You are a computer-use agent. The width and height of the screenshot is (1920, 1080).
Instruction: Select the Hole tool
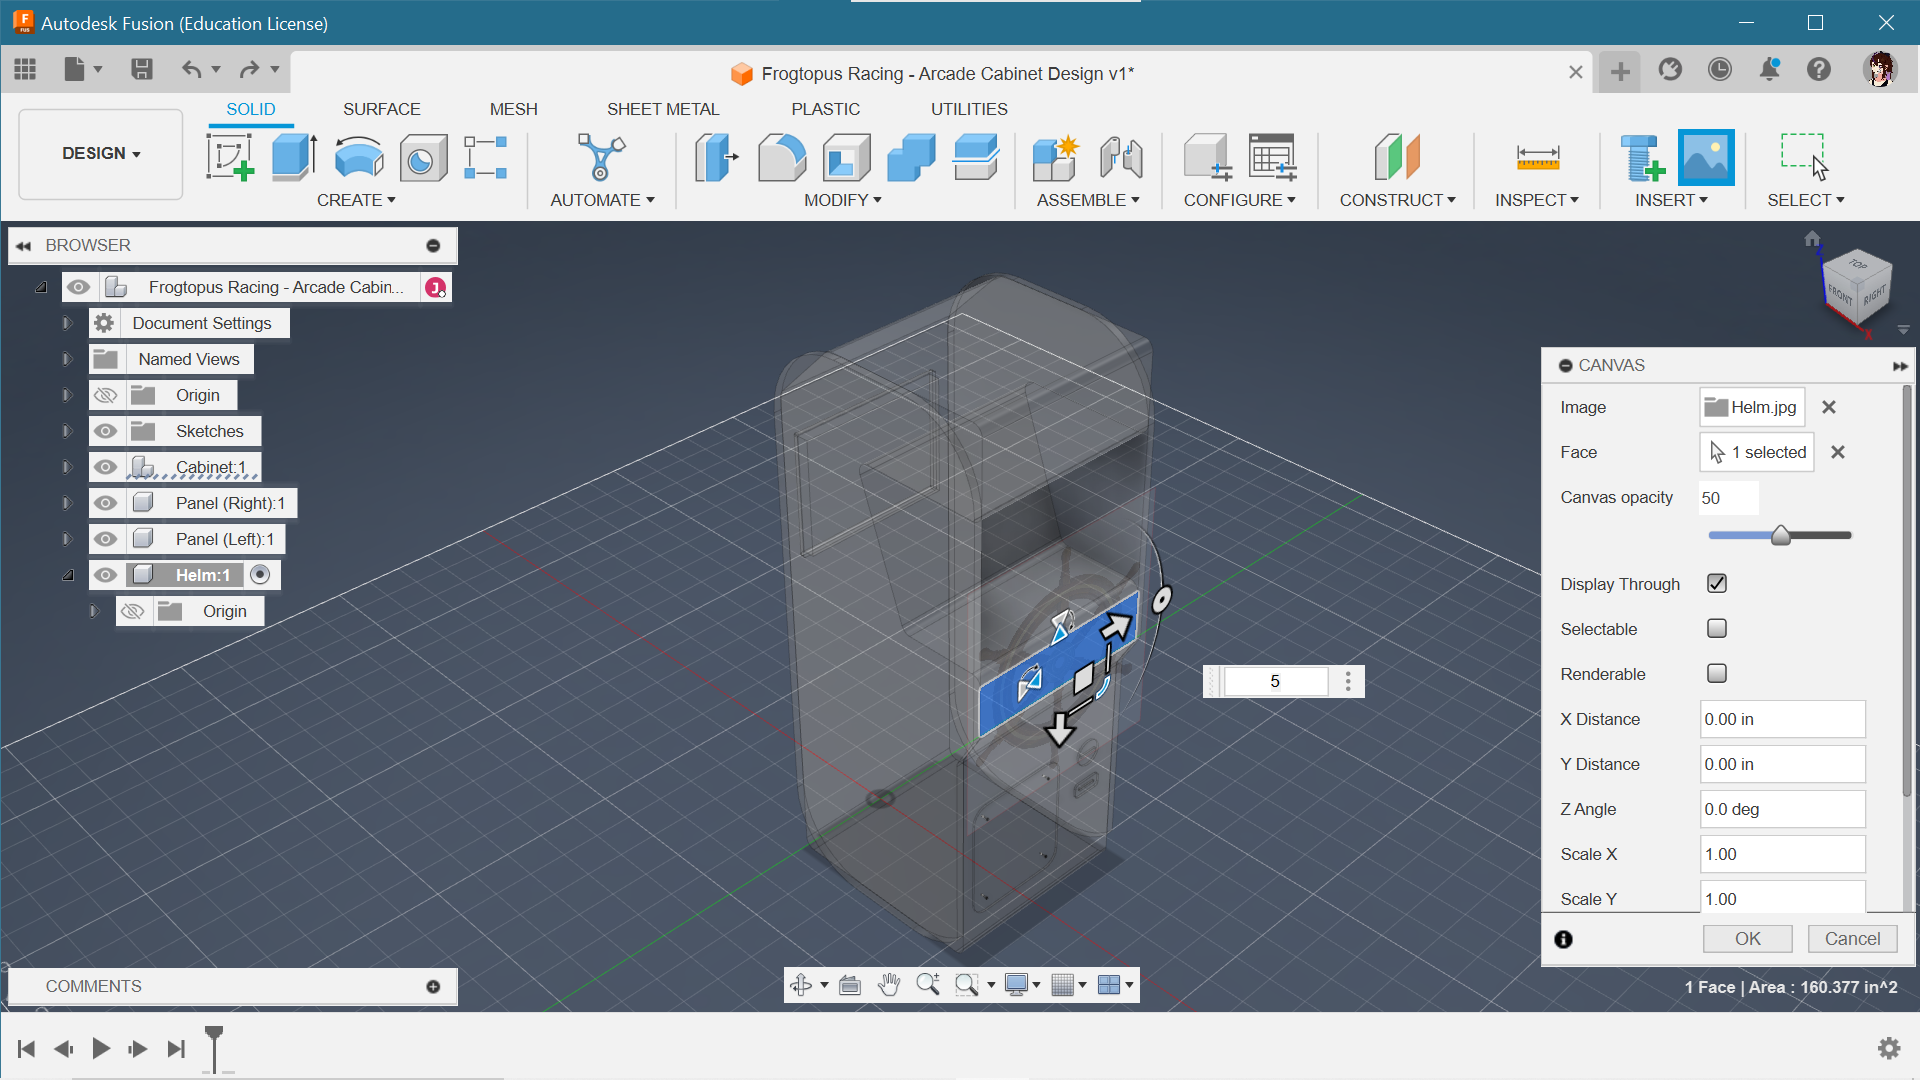(x=423, y=158)
